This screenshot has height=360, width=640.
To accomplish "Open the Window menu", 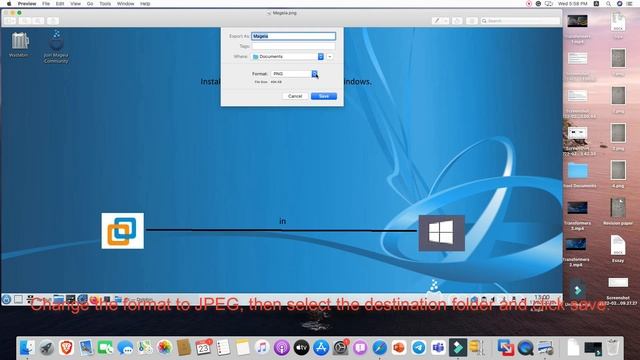I will [x=125, y=3].
